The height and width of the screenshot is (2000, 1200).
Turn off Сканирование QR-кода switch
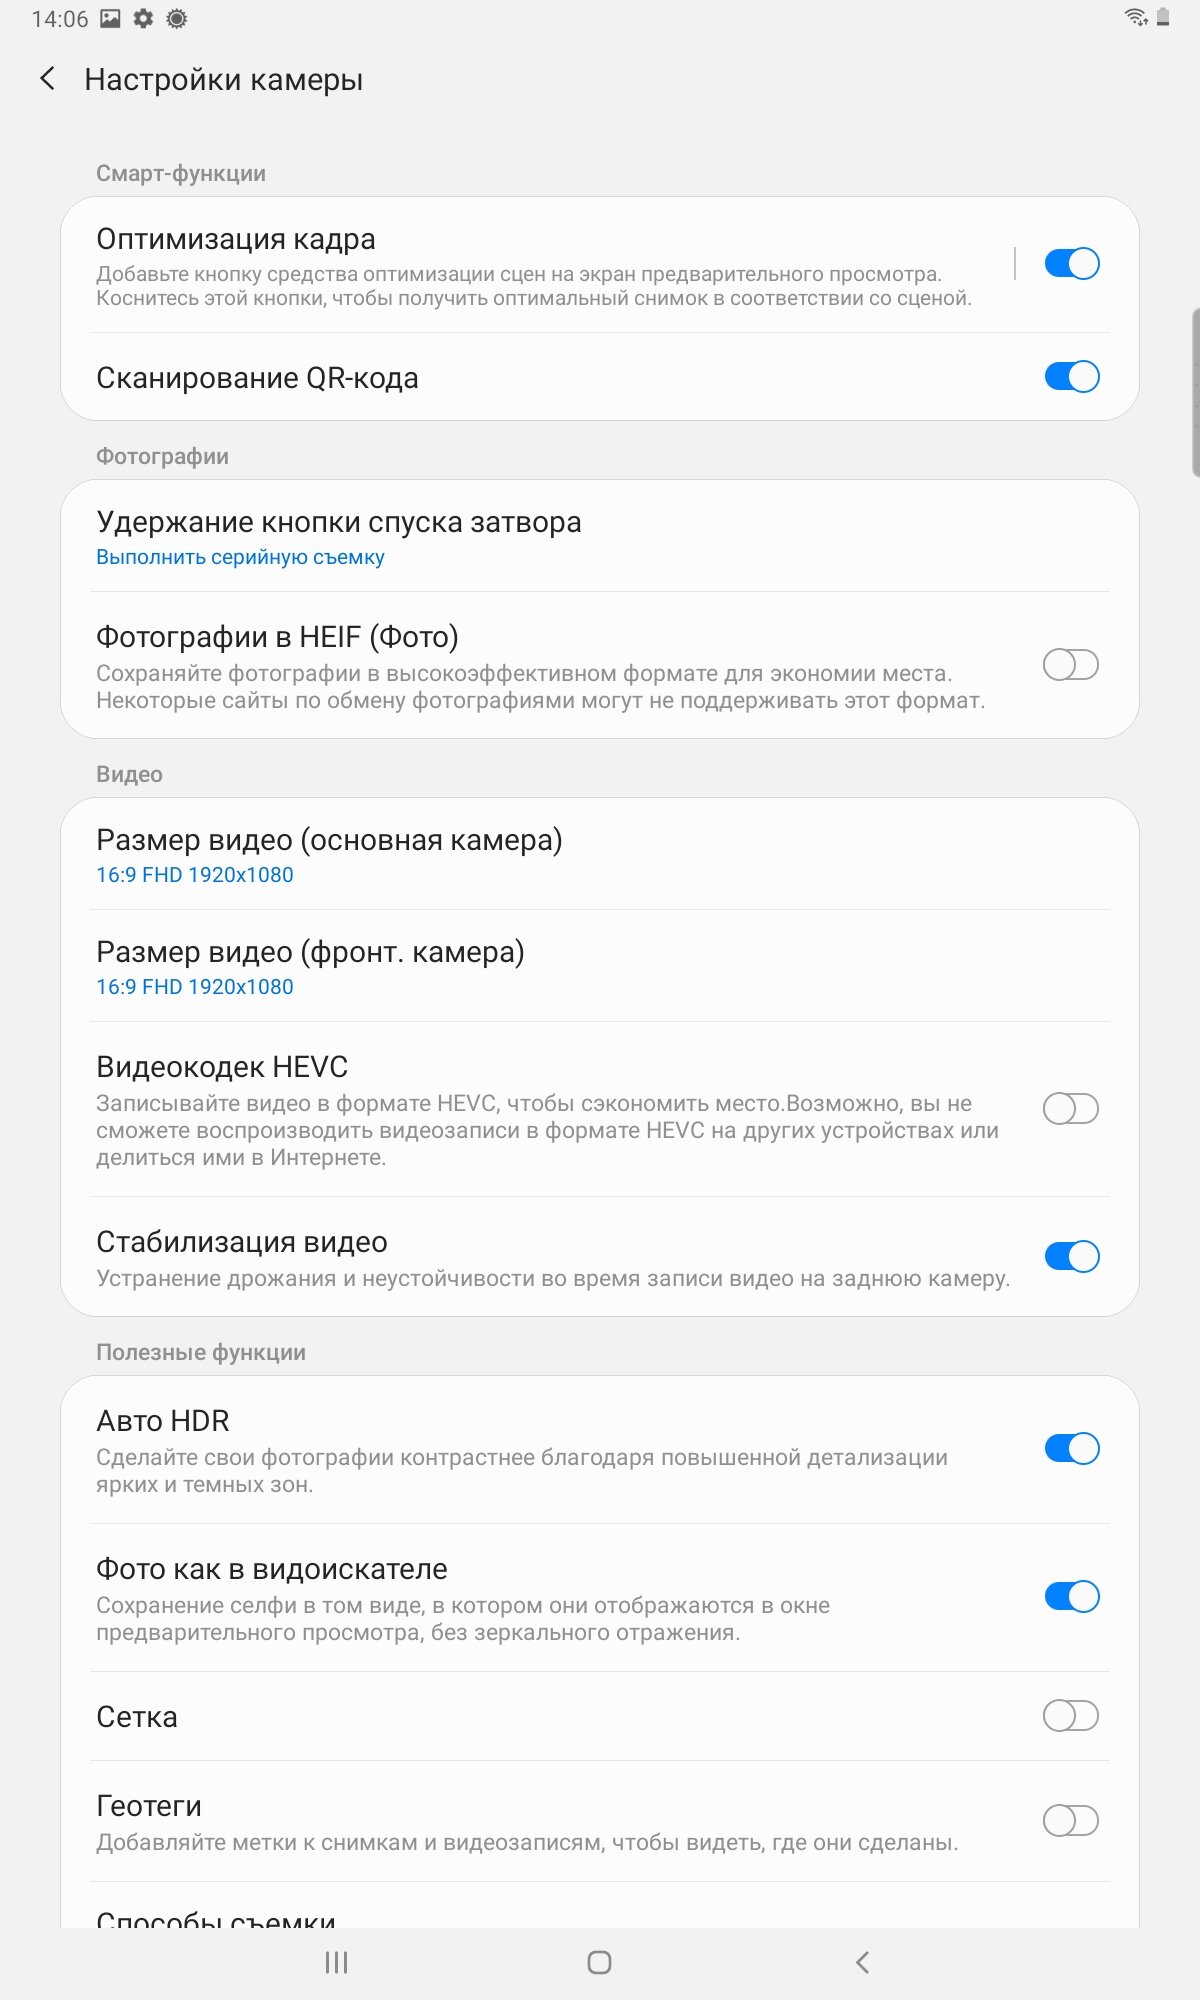click(1071, 377)
